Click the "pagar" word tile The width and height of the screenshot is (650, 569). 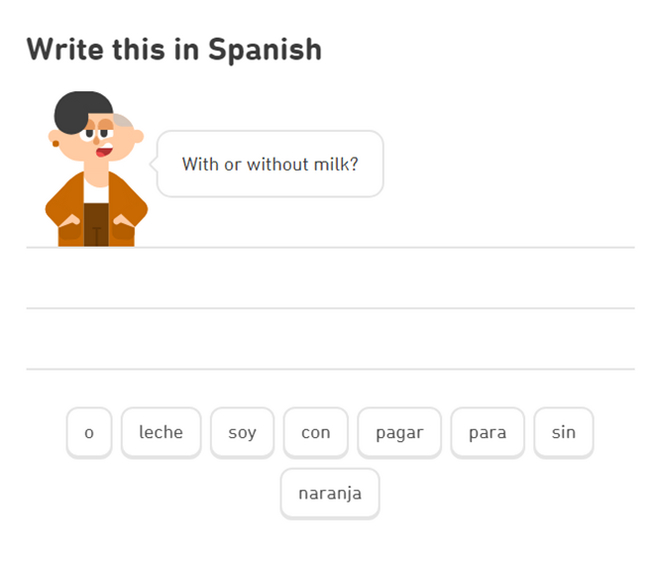pos(399,433)
